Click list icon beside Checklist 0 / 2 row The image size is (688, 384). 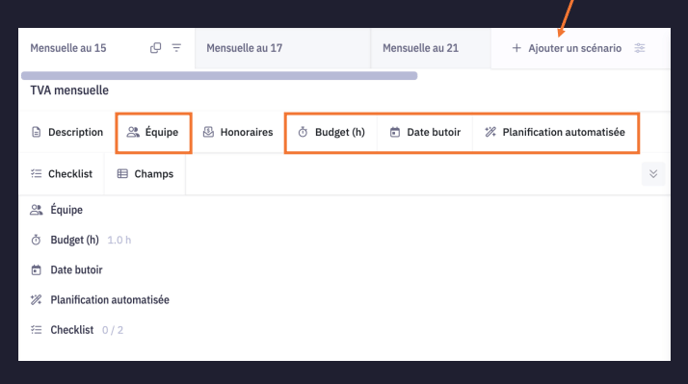pos(36,330)
